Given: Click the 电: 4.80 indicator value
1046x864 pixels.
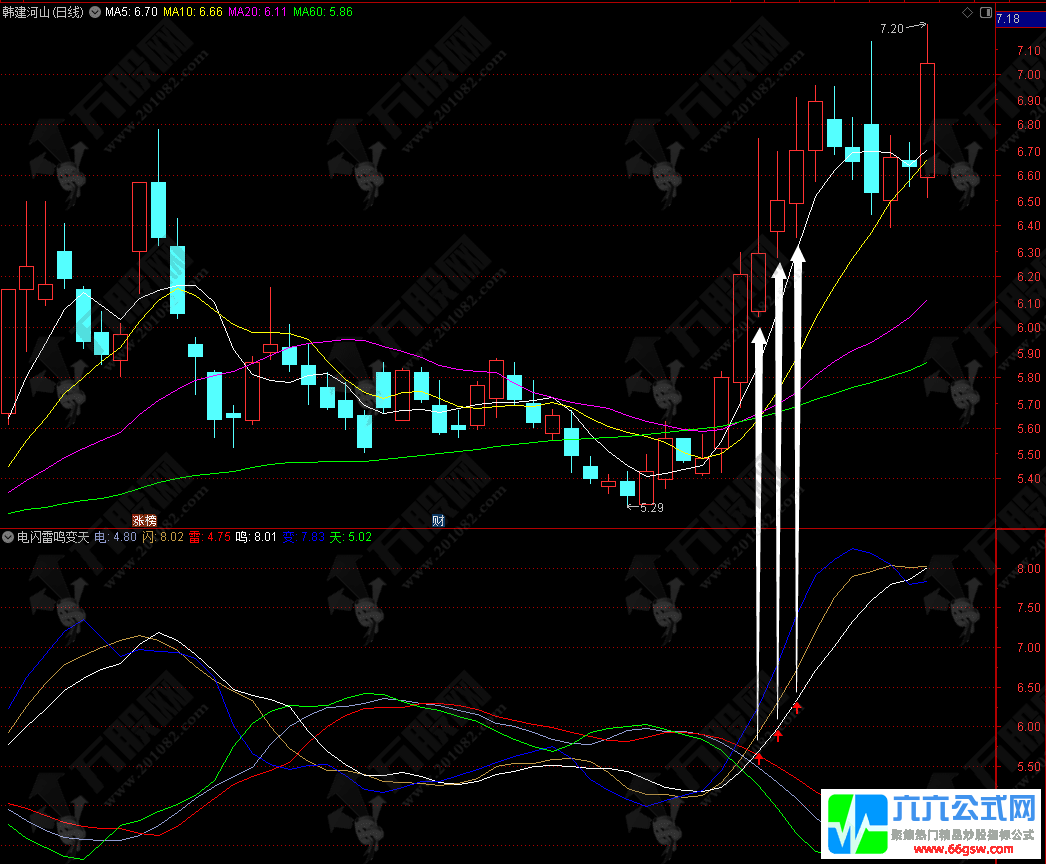Looking at the screenshot, I should click(x=115, y=537).
